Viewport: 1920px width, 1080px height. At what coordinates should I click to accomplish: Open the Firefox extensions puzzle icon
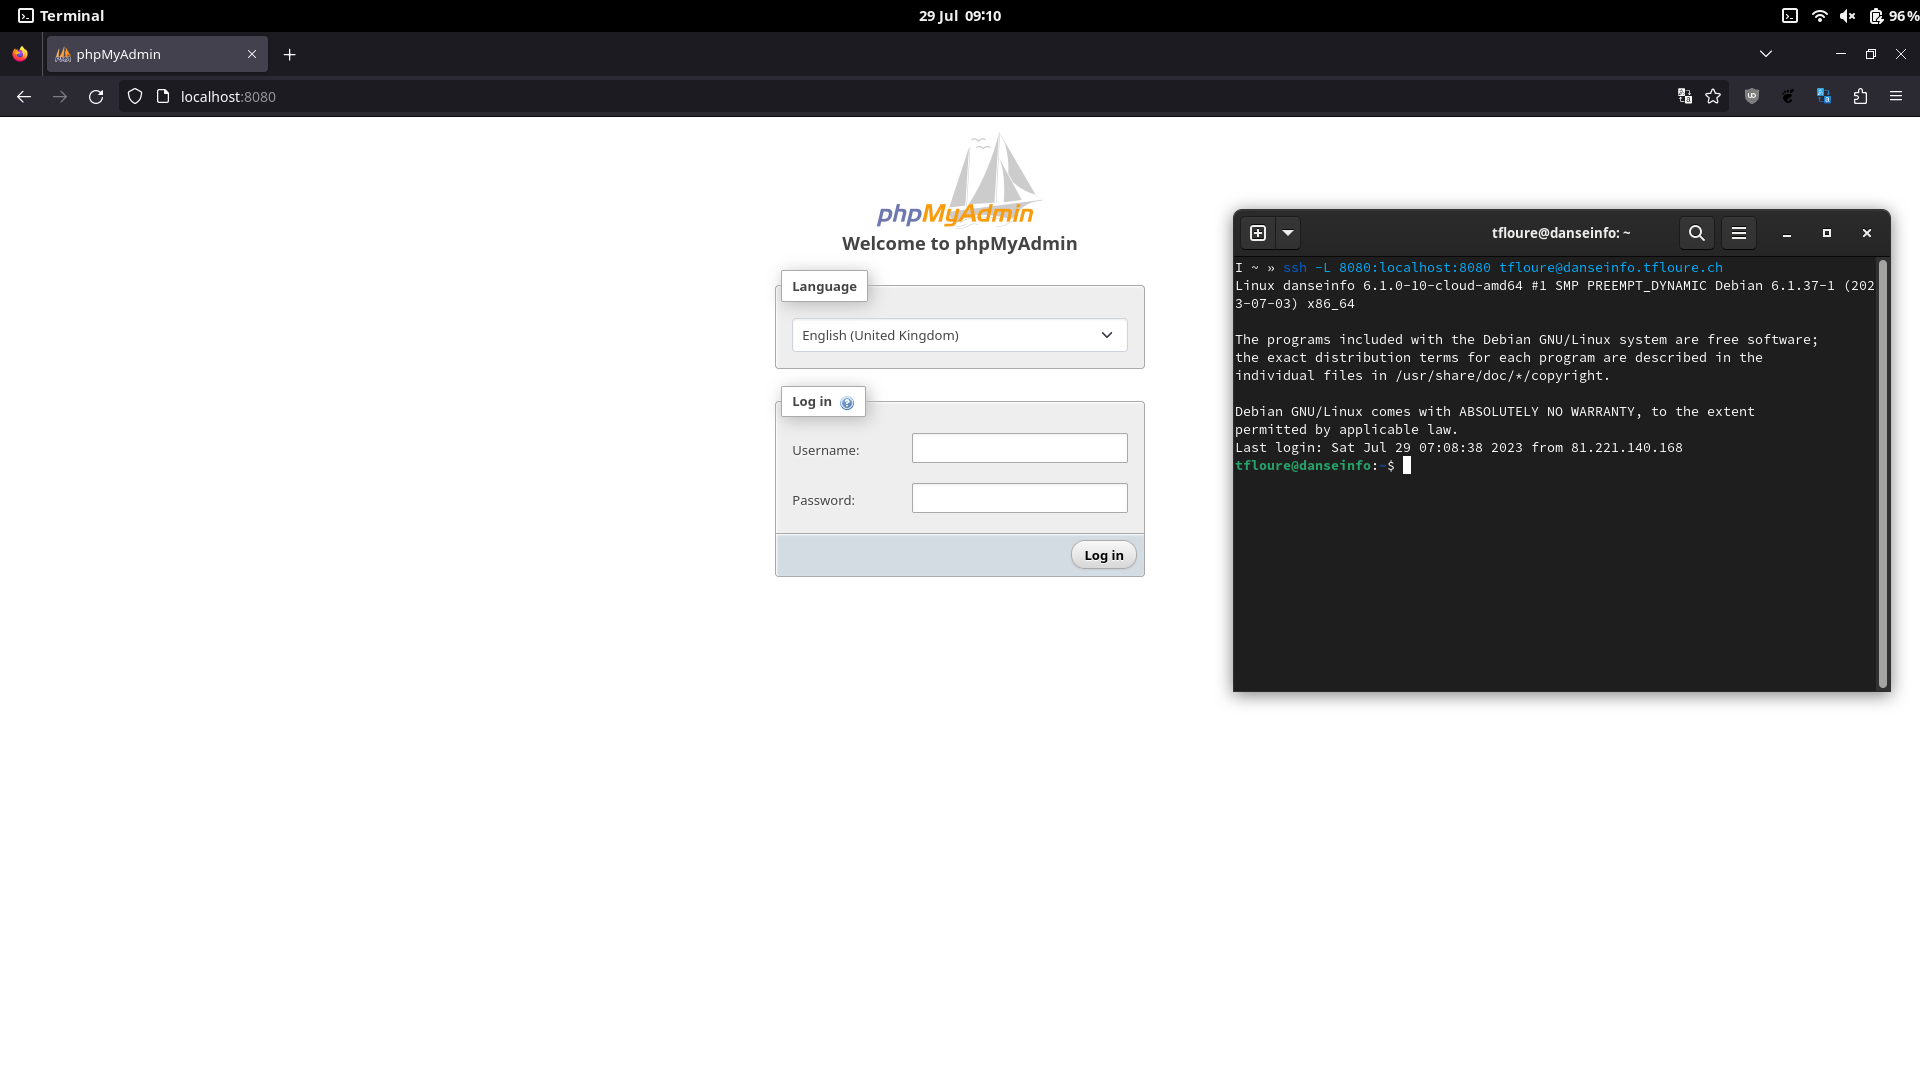click(1860, 97)
